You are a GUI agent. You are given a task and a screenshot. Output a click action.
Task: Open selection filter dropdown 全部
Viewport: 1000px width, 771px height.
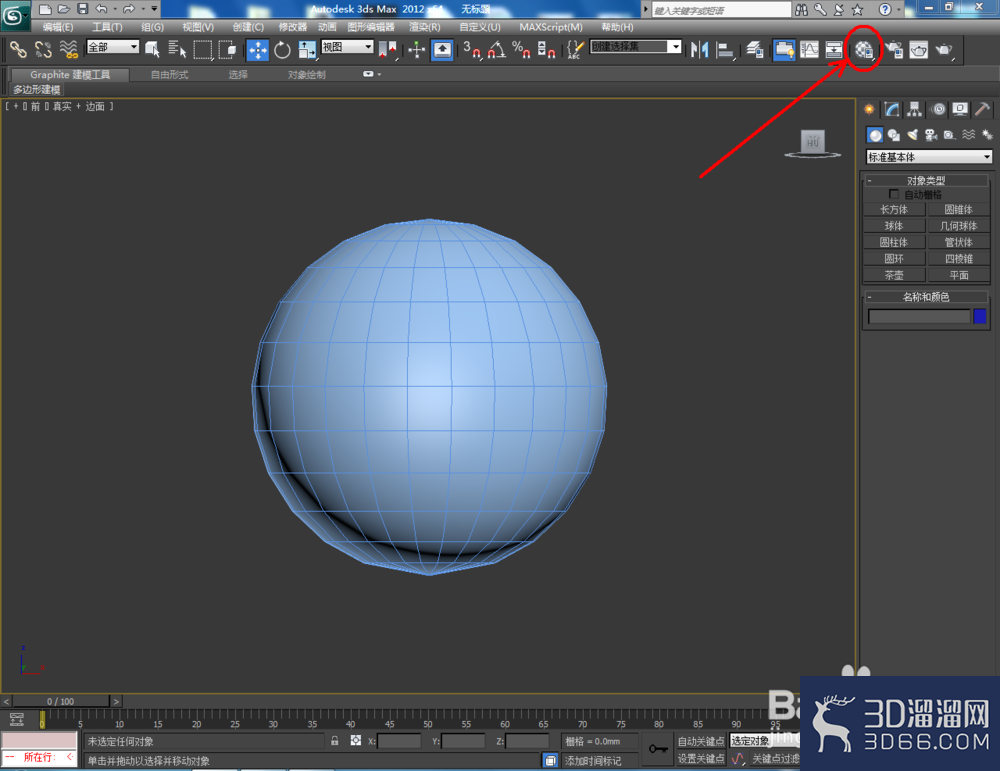pyautogui.click(x=113, y=47)
